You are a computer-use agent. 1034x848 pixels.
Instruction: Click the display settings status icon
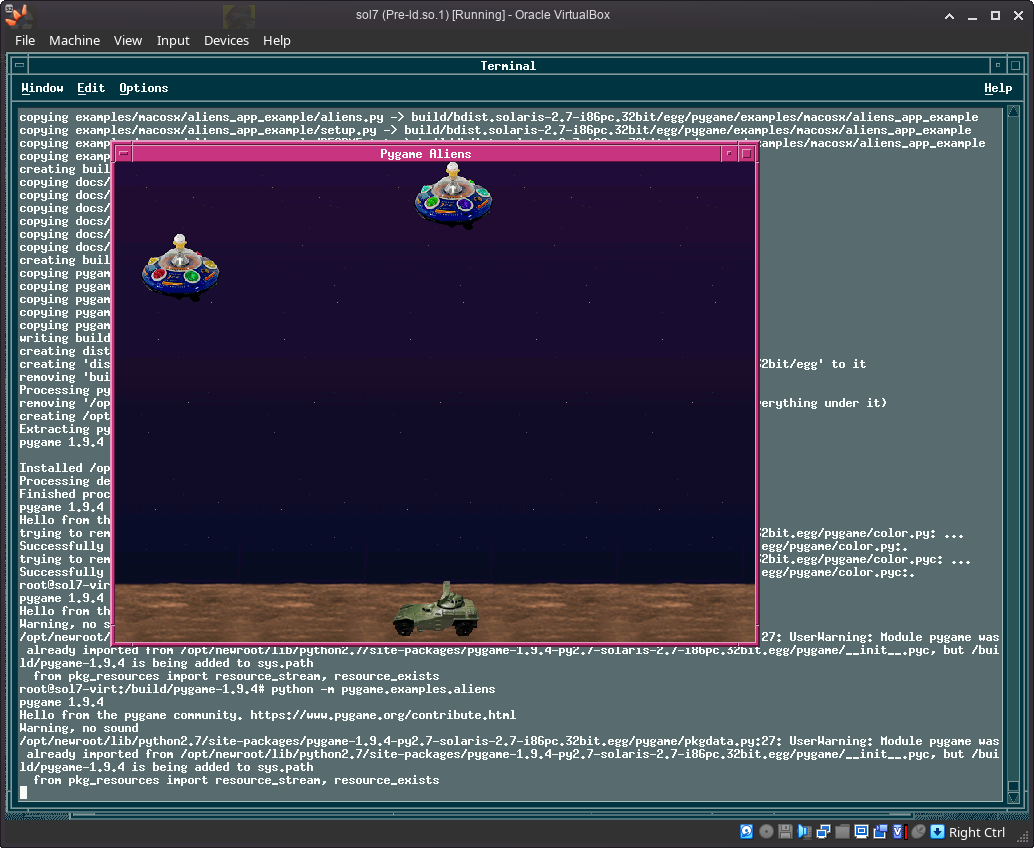pos(861,832)
